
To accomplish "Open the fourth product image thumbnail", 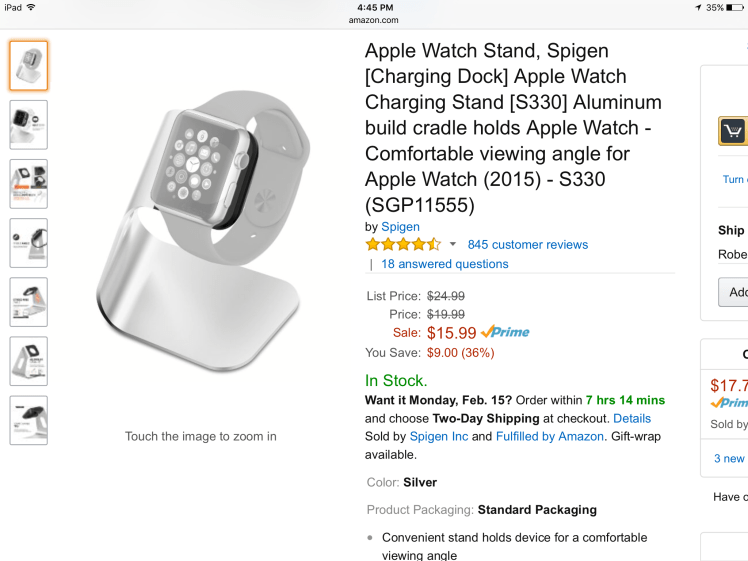I will coord(28,243).
